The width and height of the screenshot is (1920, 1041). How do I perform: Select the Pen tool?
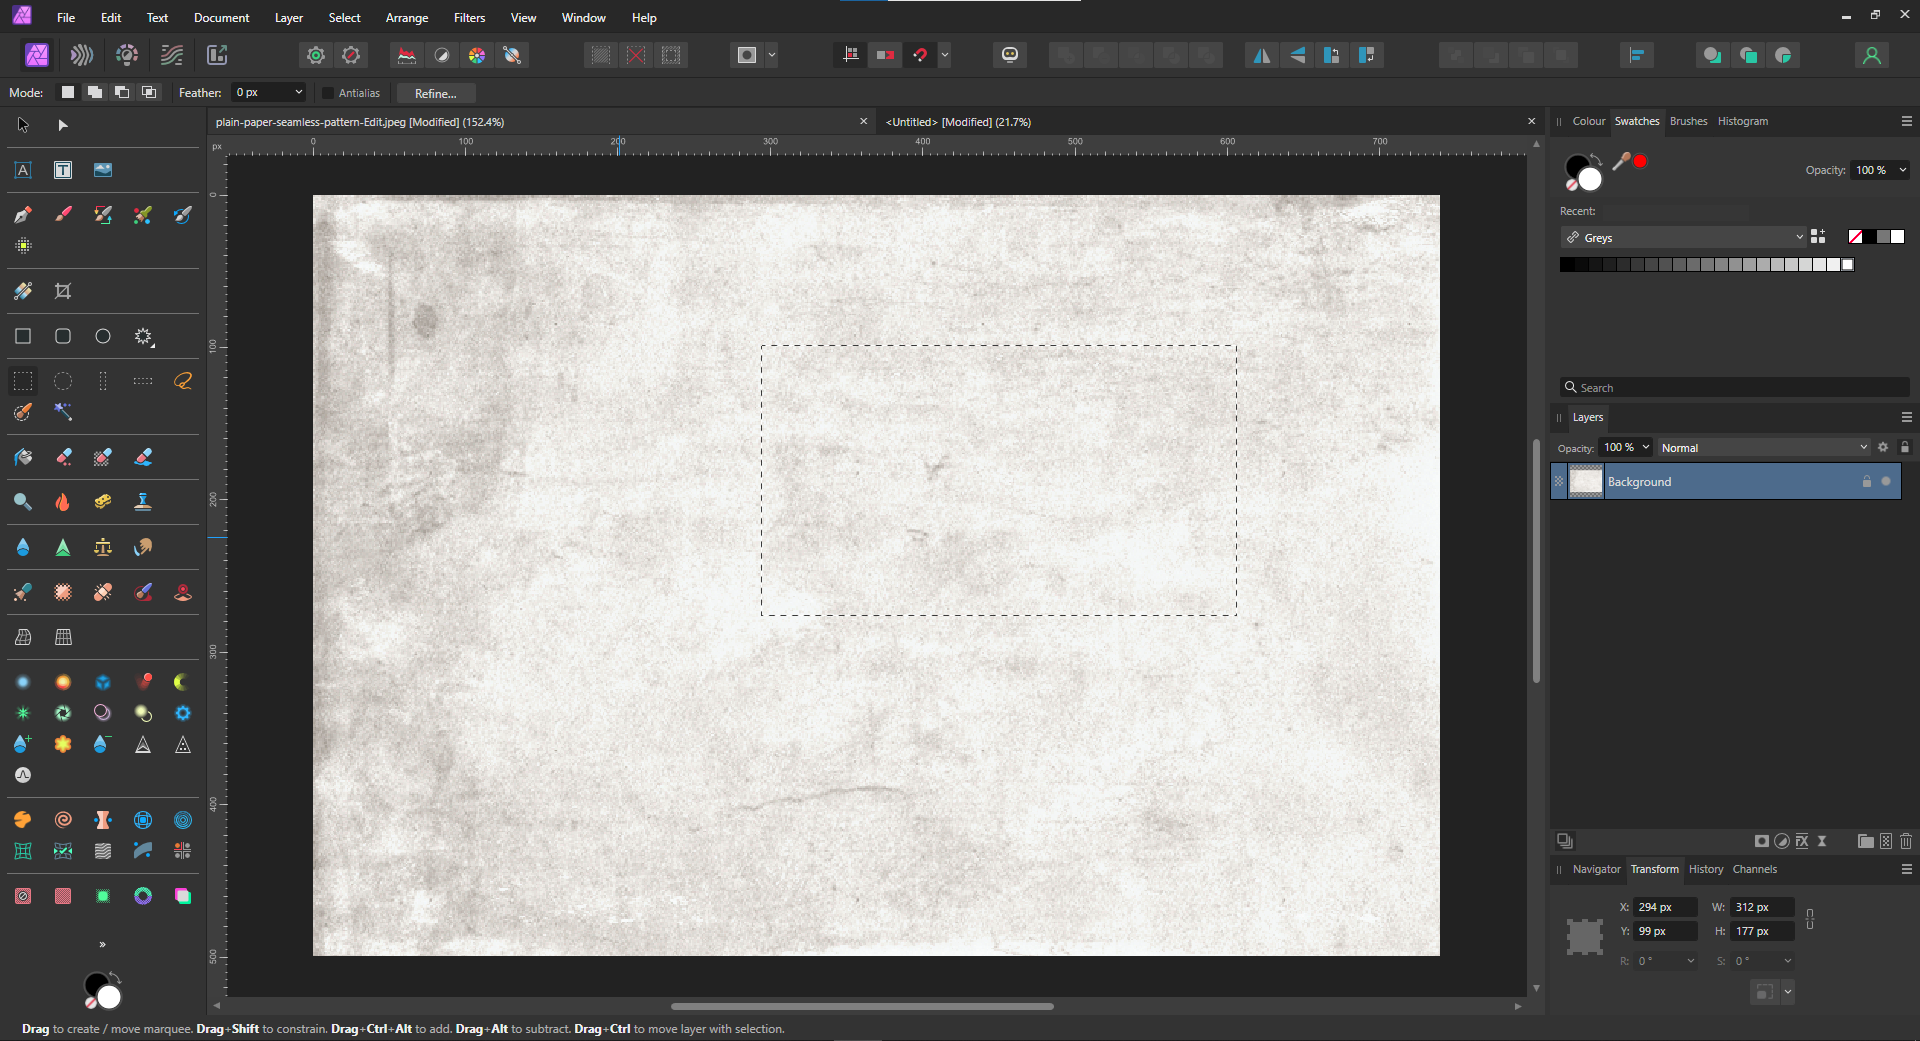point(23,214)
